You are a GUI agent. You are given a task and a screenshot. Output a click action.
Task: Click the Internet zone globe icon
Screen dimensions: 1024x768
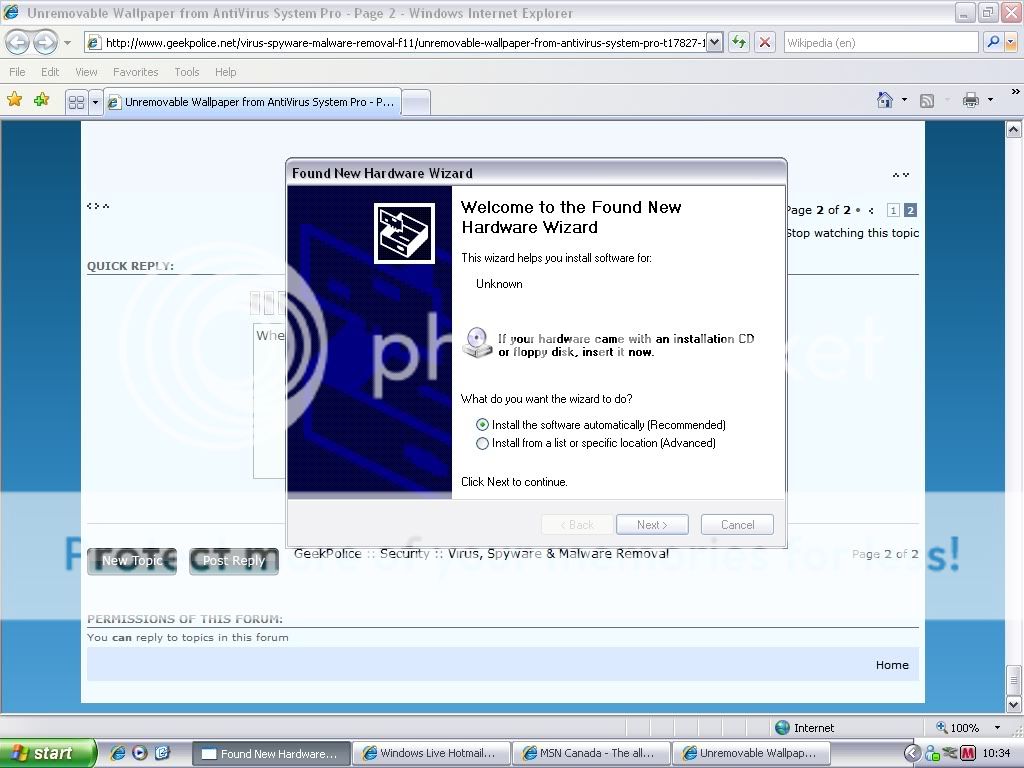point(782,728)
